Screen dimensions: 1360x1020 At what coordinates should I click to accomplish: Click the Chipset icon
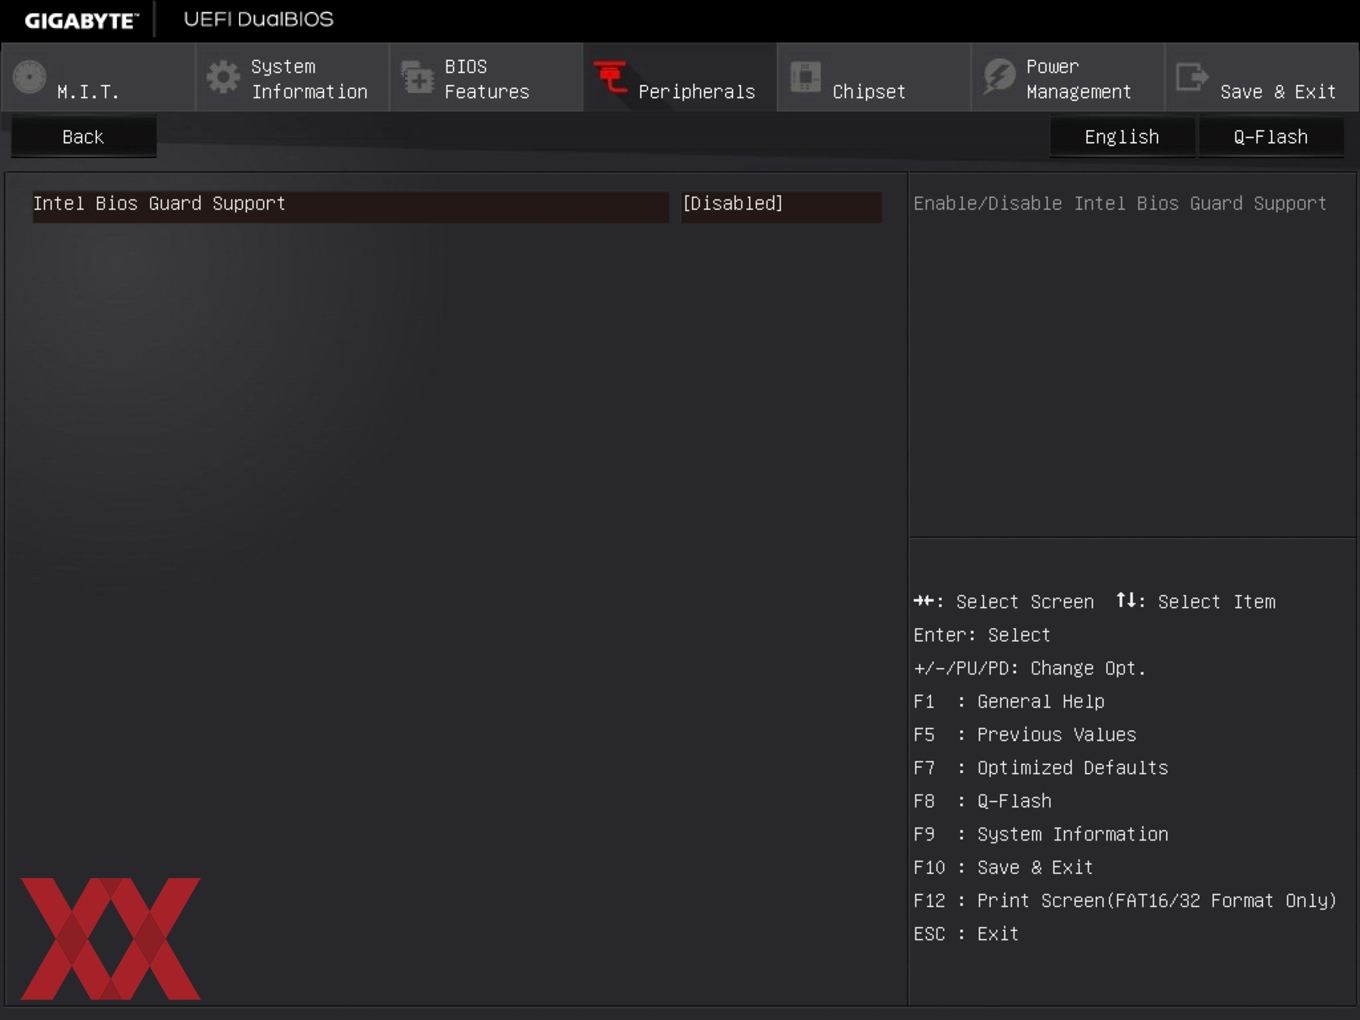[x=805, y=77]
